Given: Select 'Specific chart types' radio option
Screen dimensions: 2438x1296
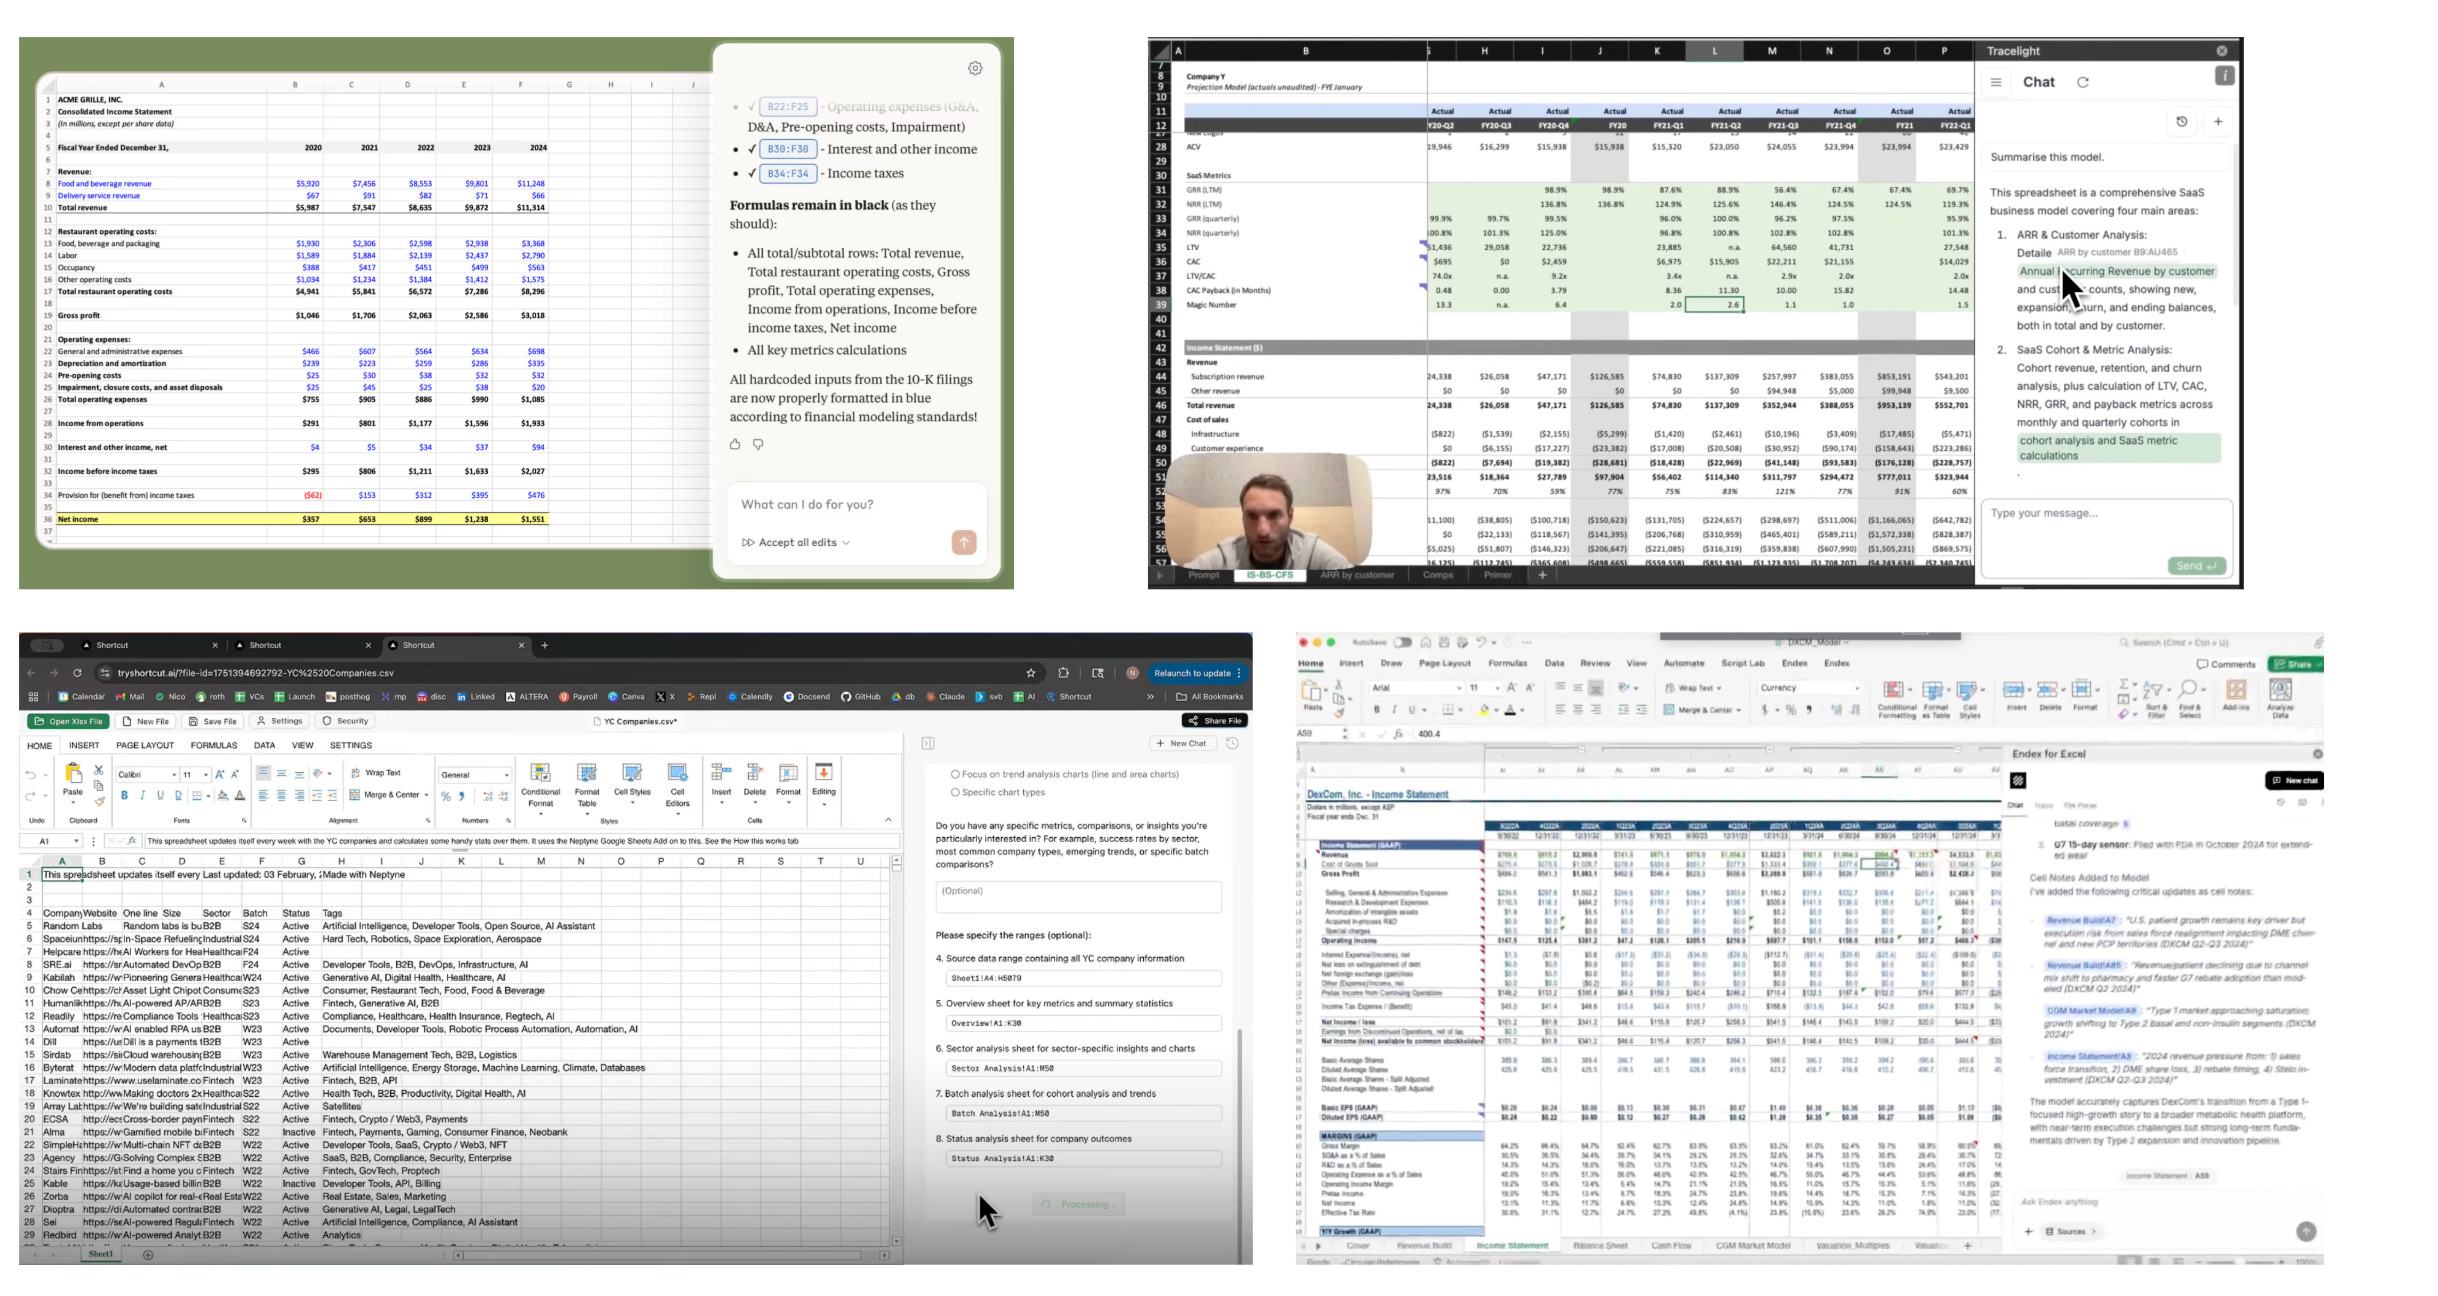Looking at the screenshot, I should [955, 792].
